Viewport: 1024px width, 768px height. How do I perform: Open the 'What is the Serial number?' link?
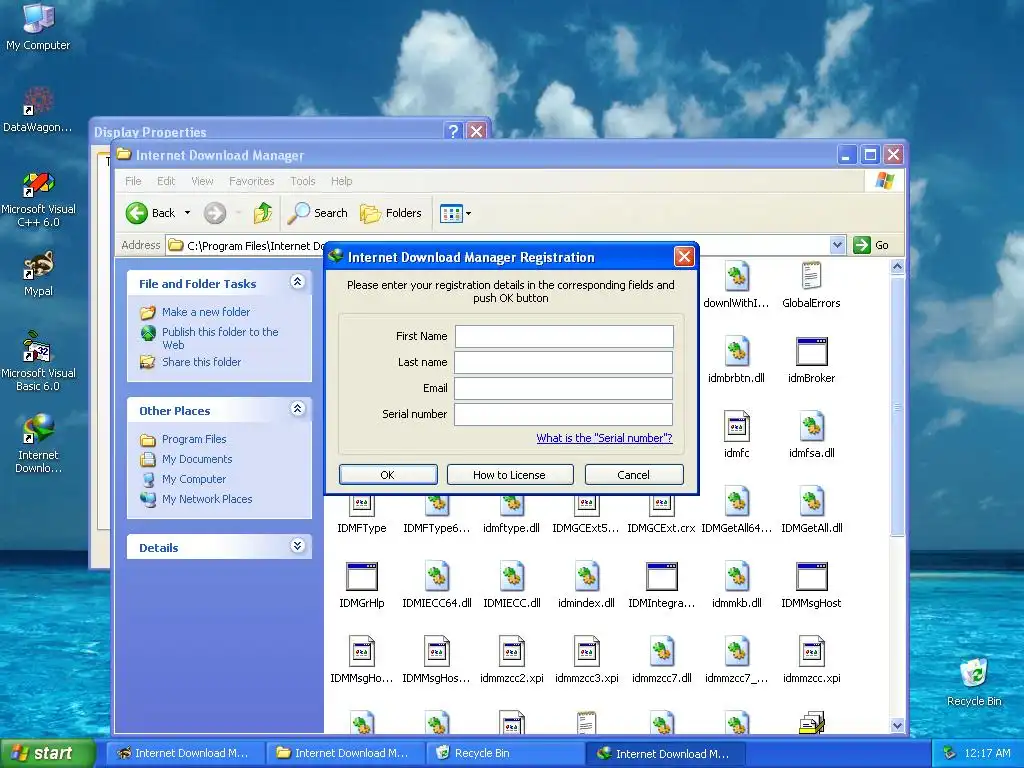click(604, 438)
